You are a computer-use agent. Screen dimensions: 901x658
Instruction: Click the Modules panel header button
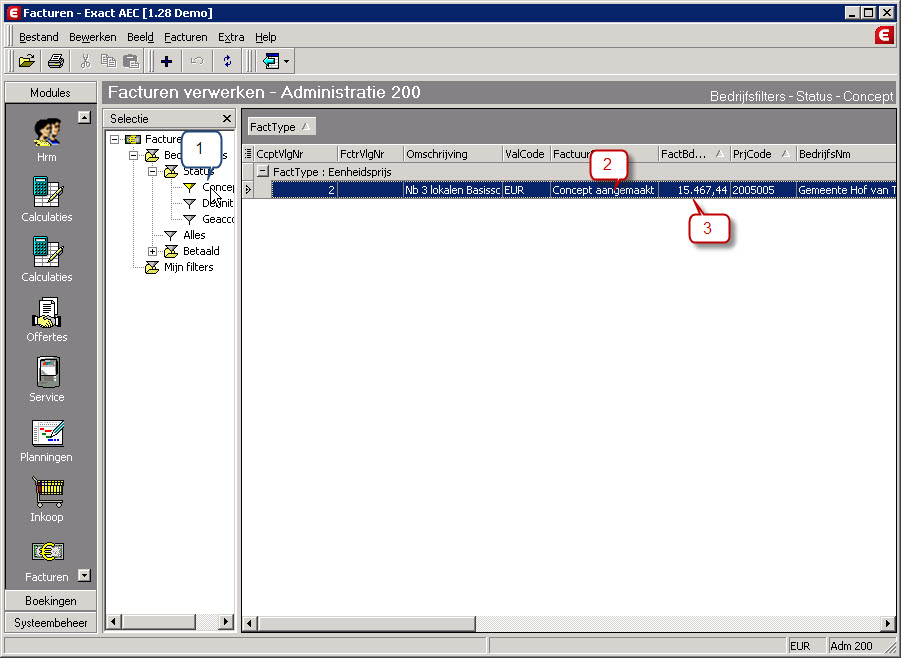coord(51,93)
